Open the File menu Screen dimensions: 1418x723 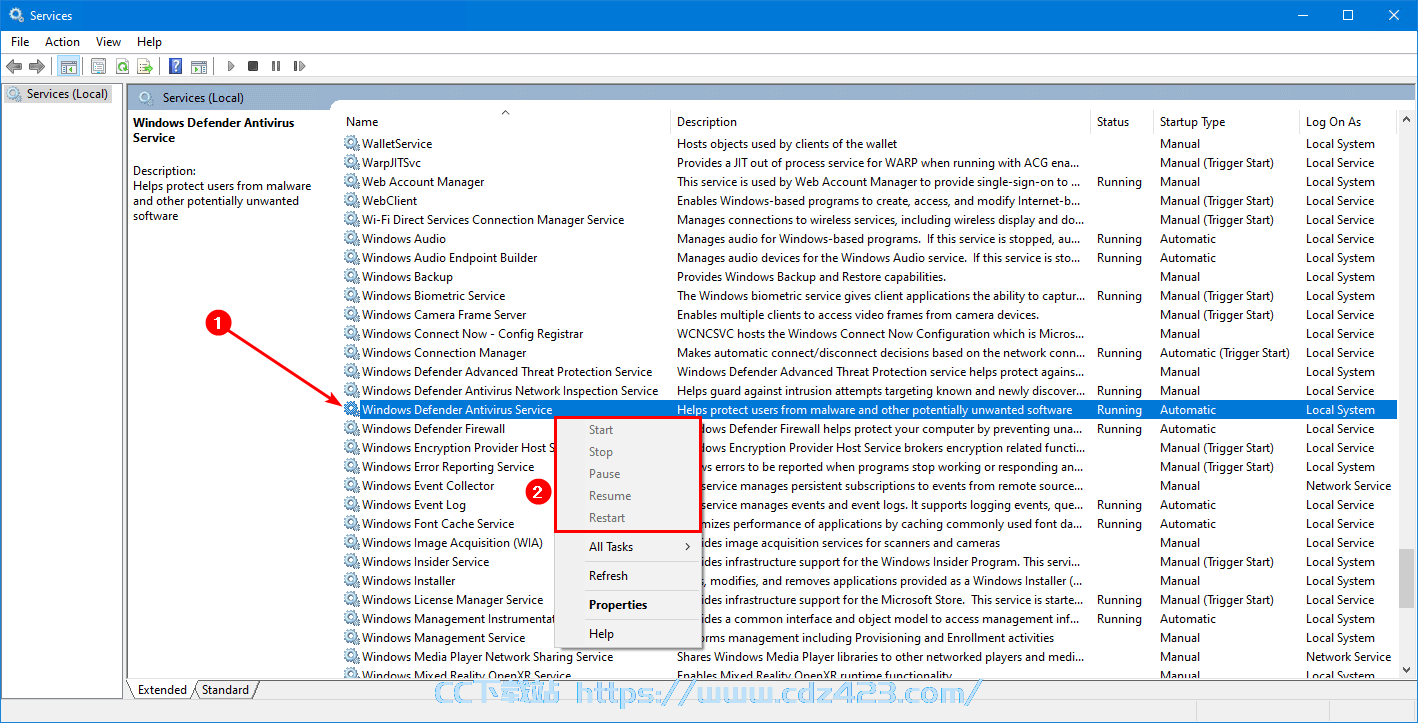pyautogui.click(x=20, y=42)
